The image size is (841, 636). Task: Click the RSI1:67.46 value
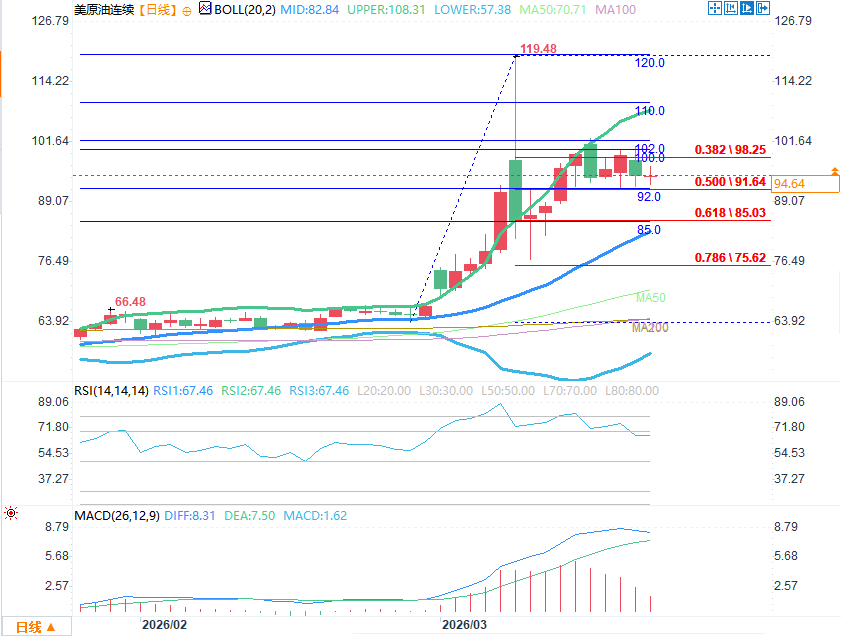click(183, 391)
